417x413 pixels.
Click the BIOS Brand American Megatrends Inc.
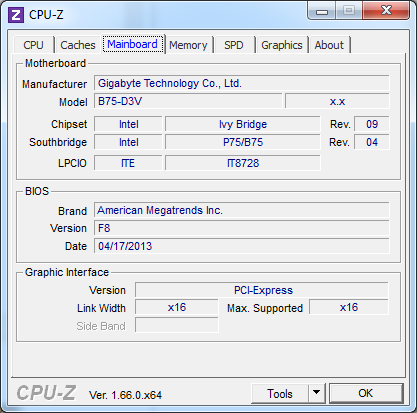coord(242,210)
